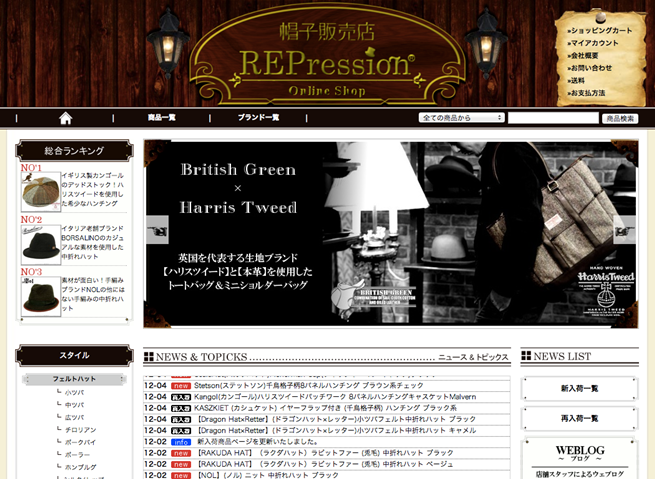Open RAKUDA HAT ラビットファー ベージュ news item
Screen dimensions: 655x479
[x=325, y=464]
